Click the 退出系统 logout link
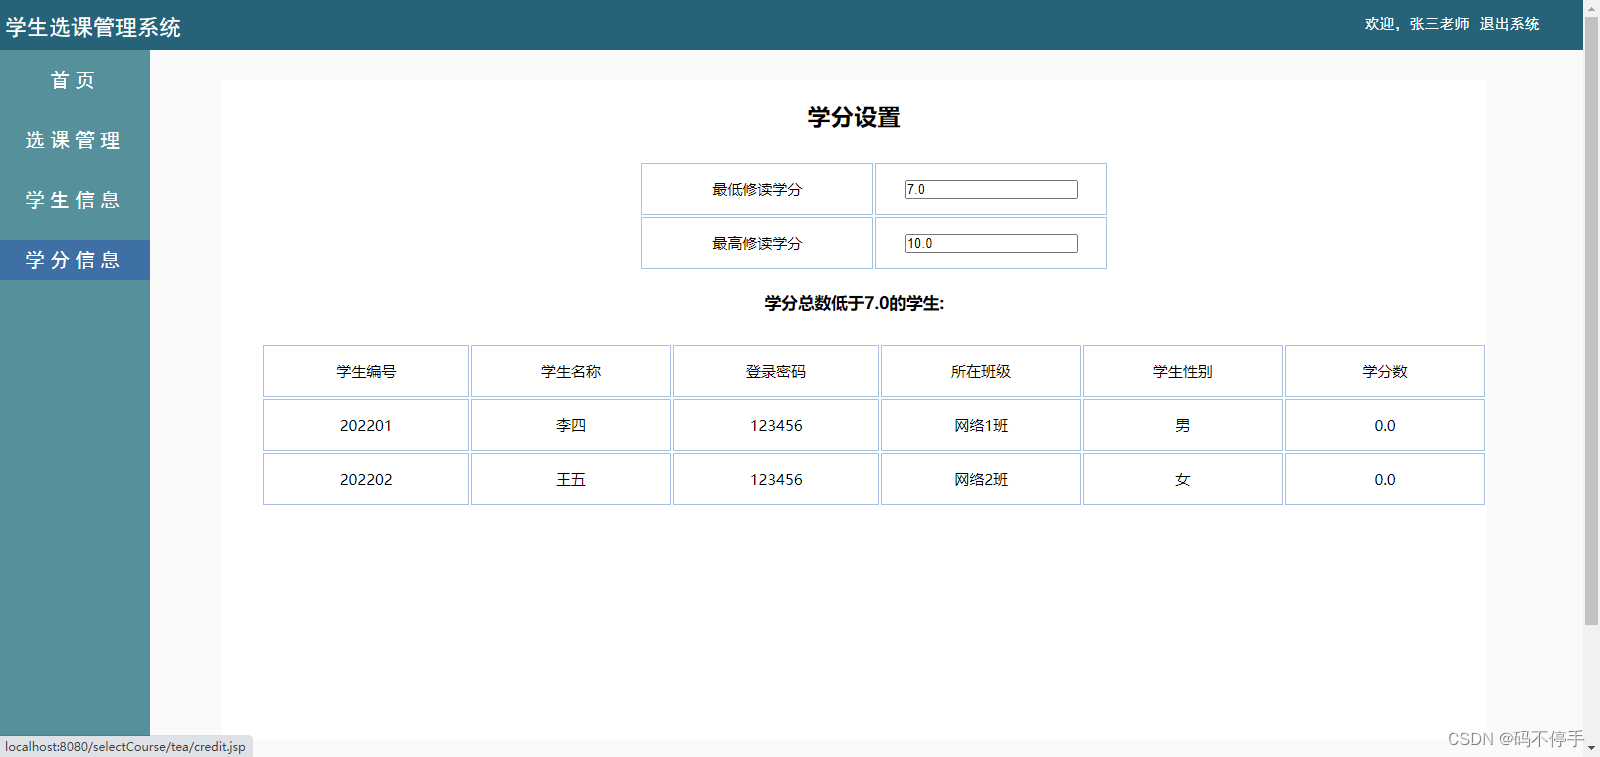1600x757 pixels. coord(1509,24)
